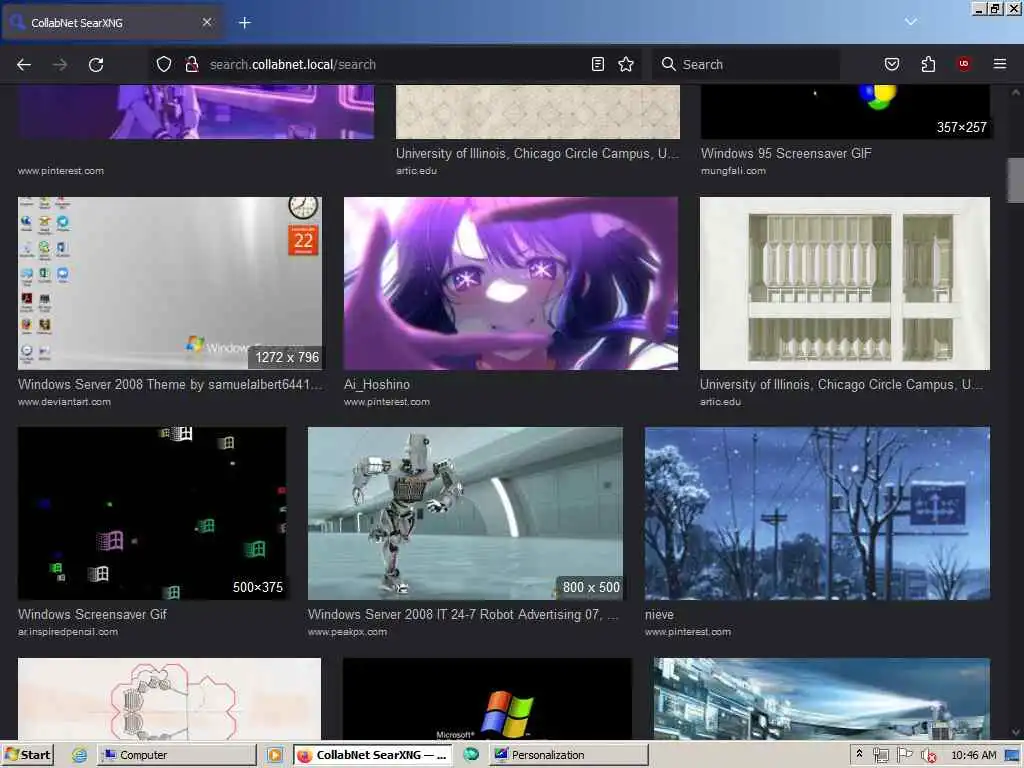
Task: Open the Firefox hamburger menu
Action: pyautogui.click(x=1000, y=64)
